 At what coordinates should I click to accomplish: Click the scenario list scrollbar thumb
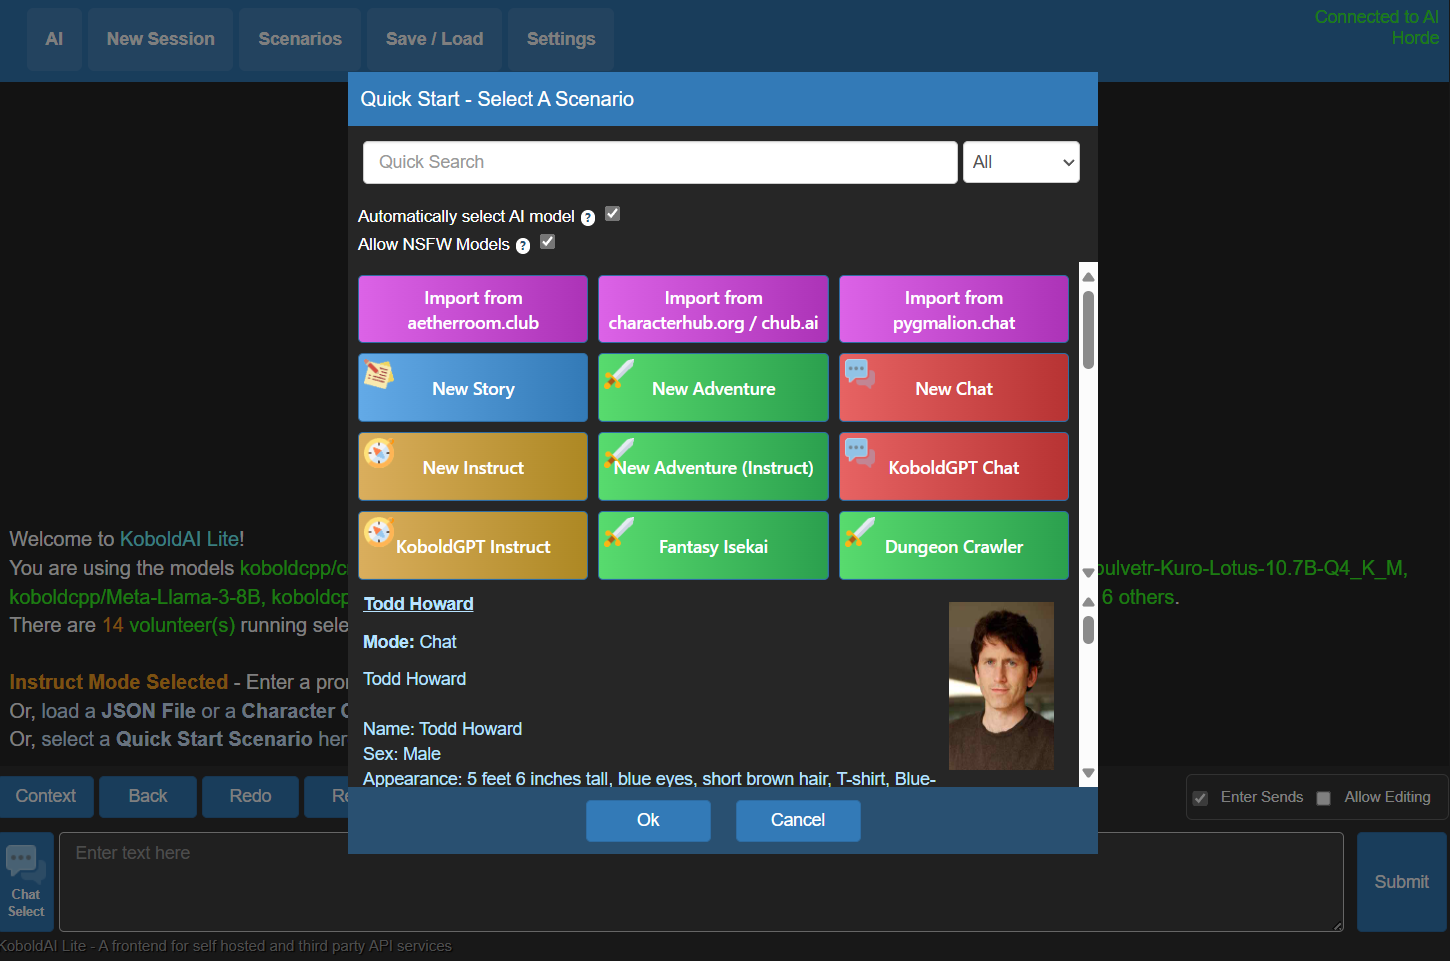pos(1088,330)
